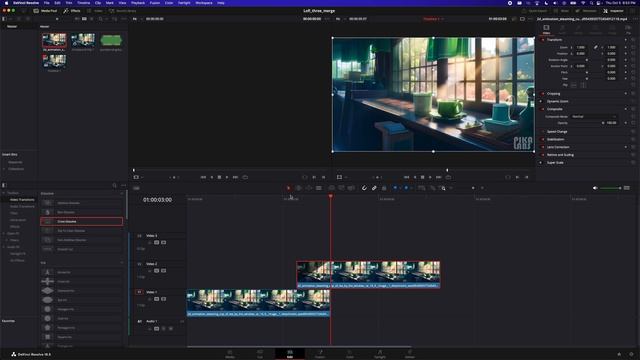Image resolution: width=640 pixels, height=360 pixels.
Task: Play the source viewer forward
Action: 227,177
